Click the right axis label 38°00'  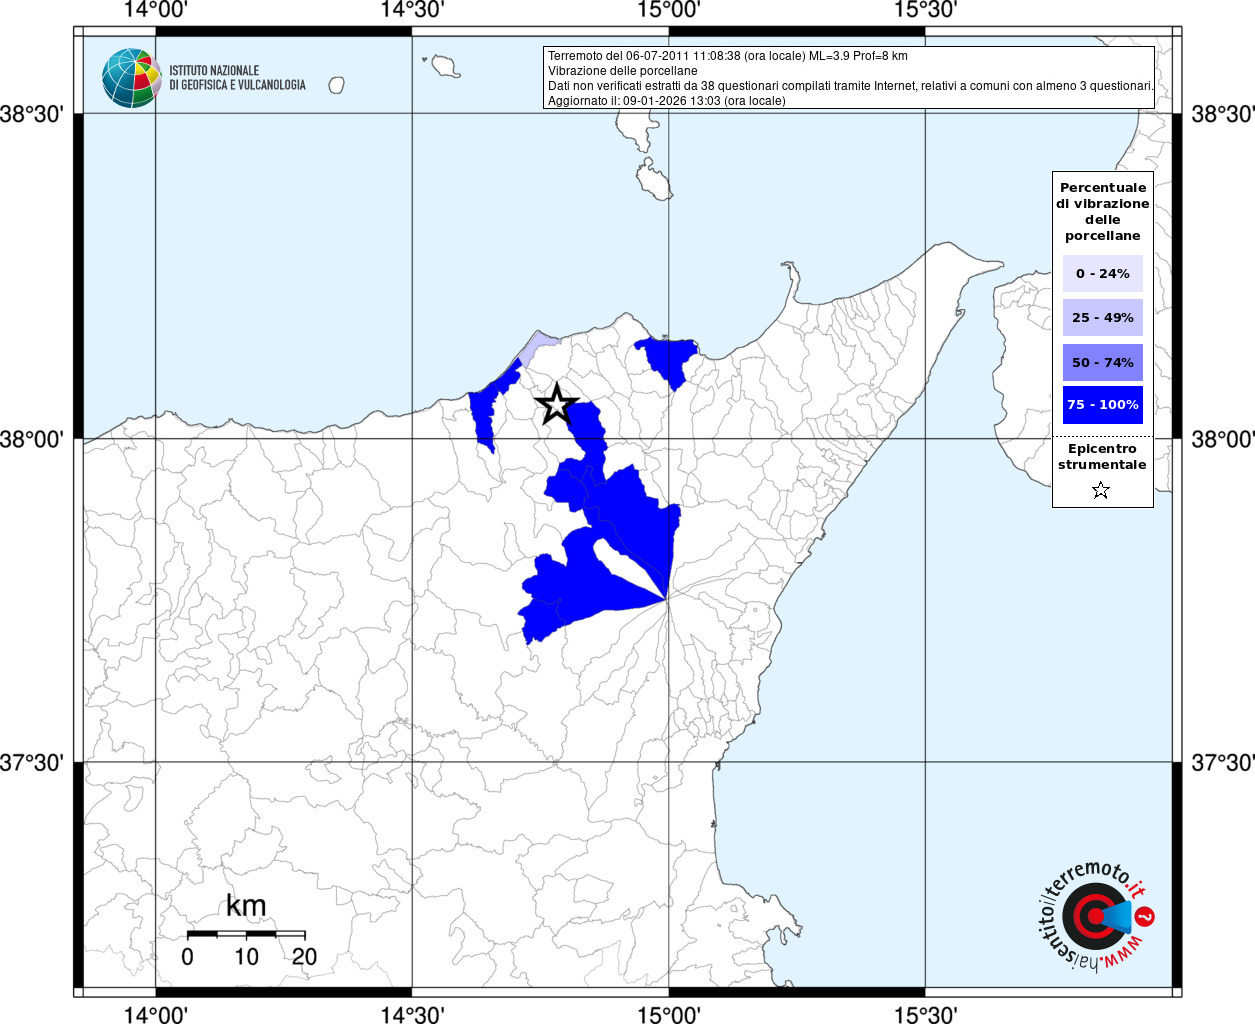click(x=1222, y=439)
